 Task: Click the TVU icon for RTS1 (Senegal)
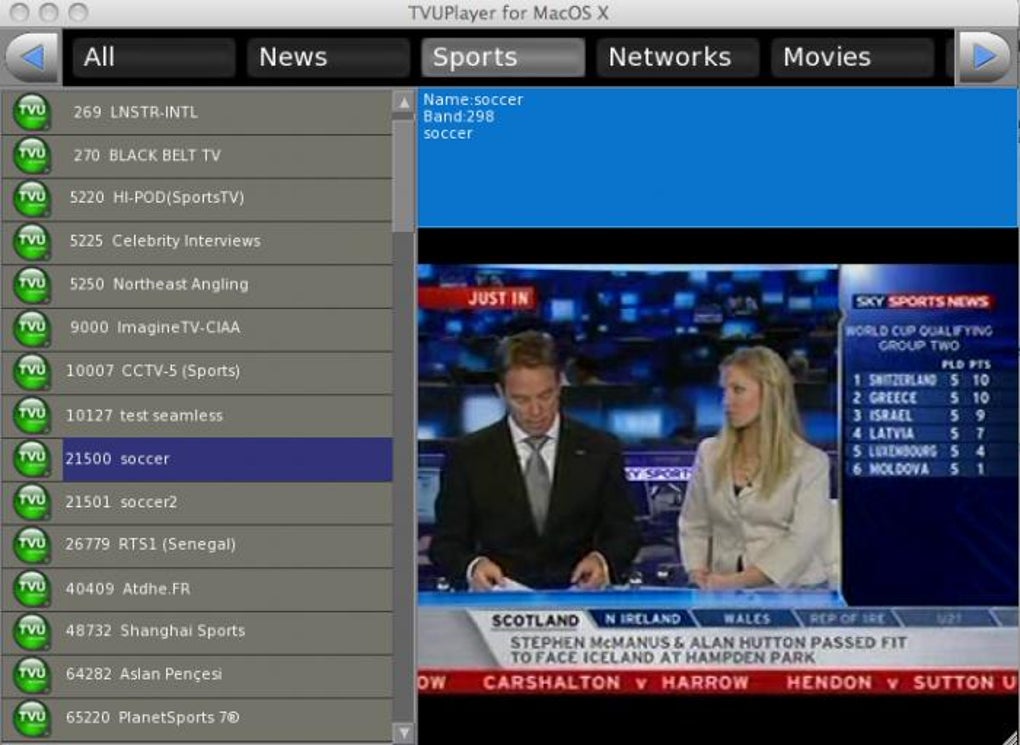(x=32, y=545)
